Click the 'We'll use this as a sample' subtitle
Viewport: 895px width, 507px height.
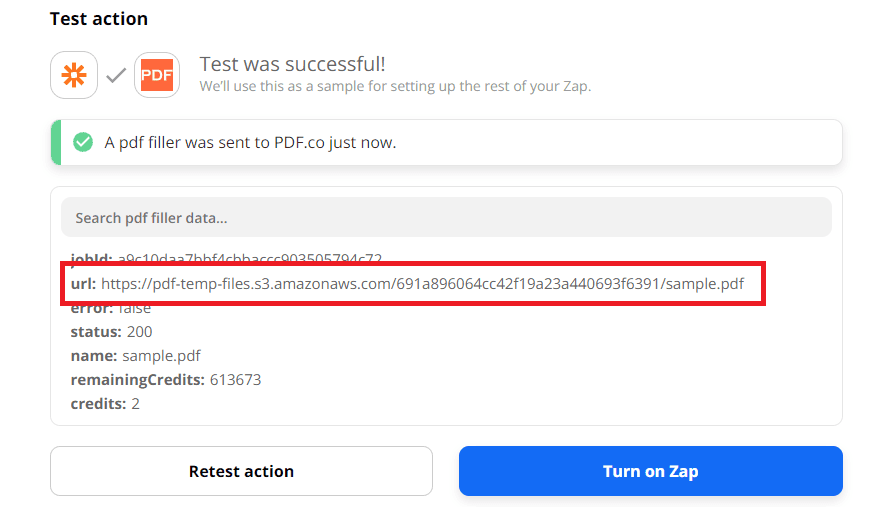[x=395, y=86]
